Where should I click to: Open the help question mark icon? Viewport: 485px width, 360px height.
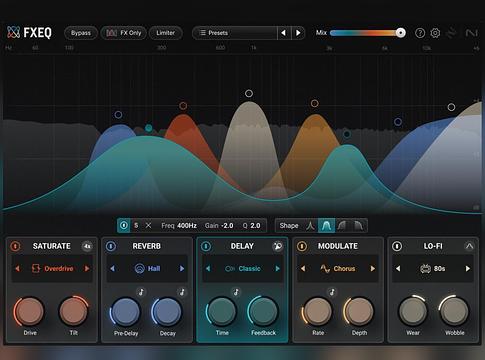[420, 33]
